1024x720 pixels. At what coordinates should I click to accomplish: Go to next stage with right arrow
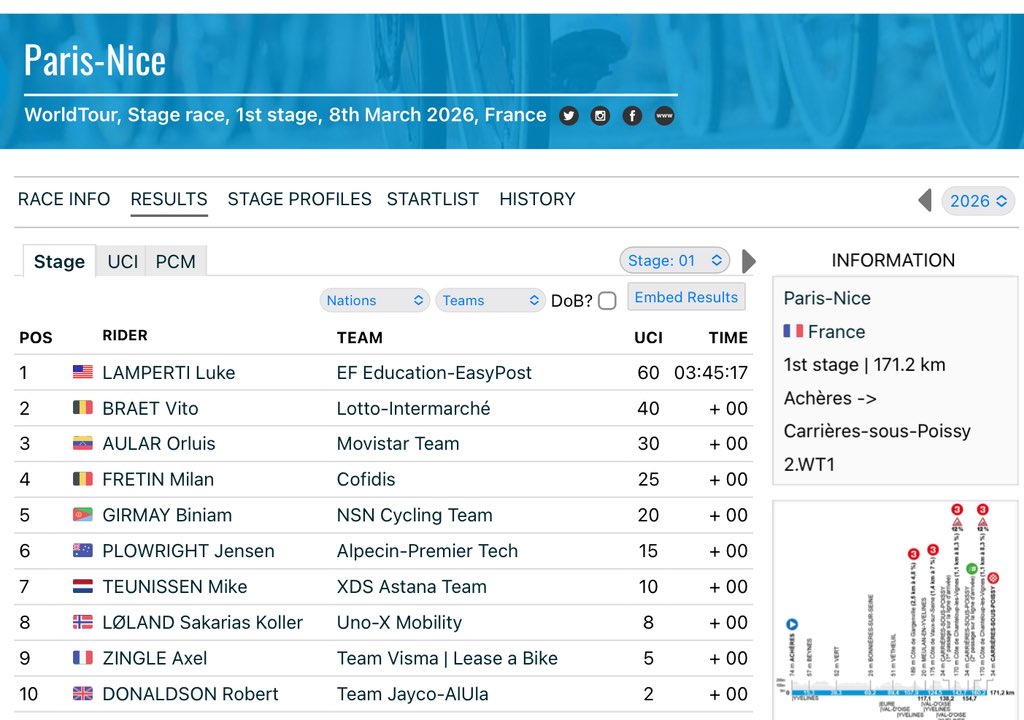click(x=749, y=261)
